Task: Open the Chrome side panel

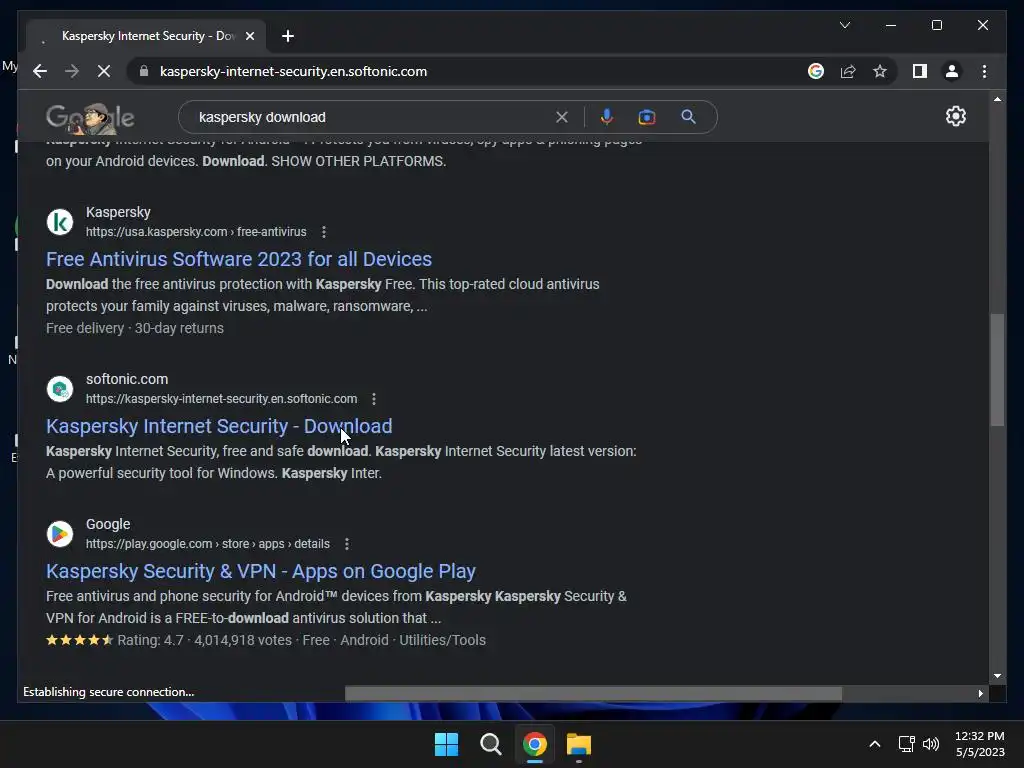Action: click(920, 71)
